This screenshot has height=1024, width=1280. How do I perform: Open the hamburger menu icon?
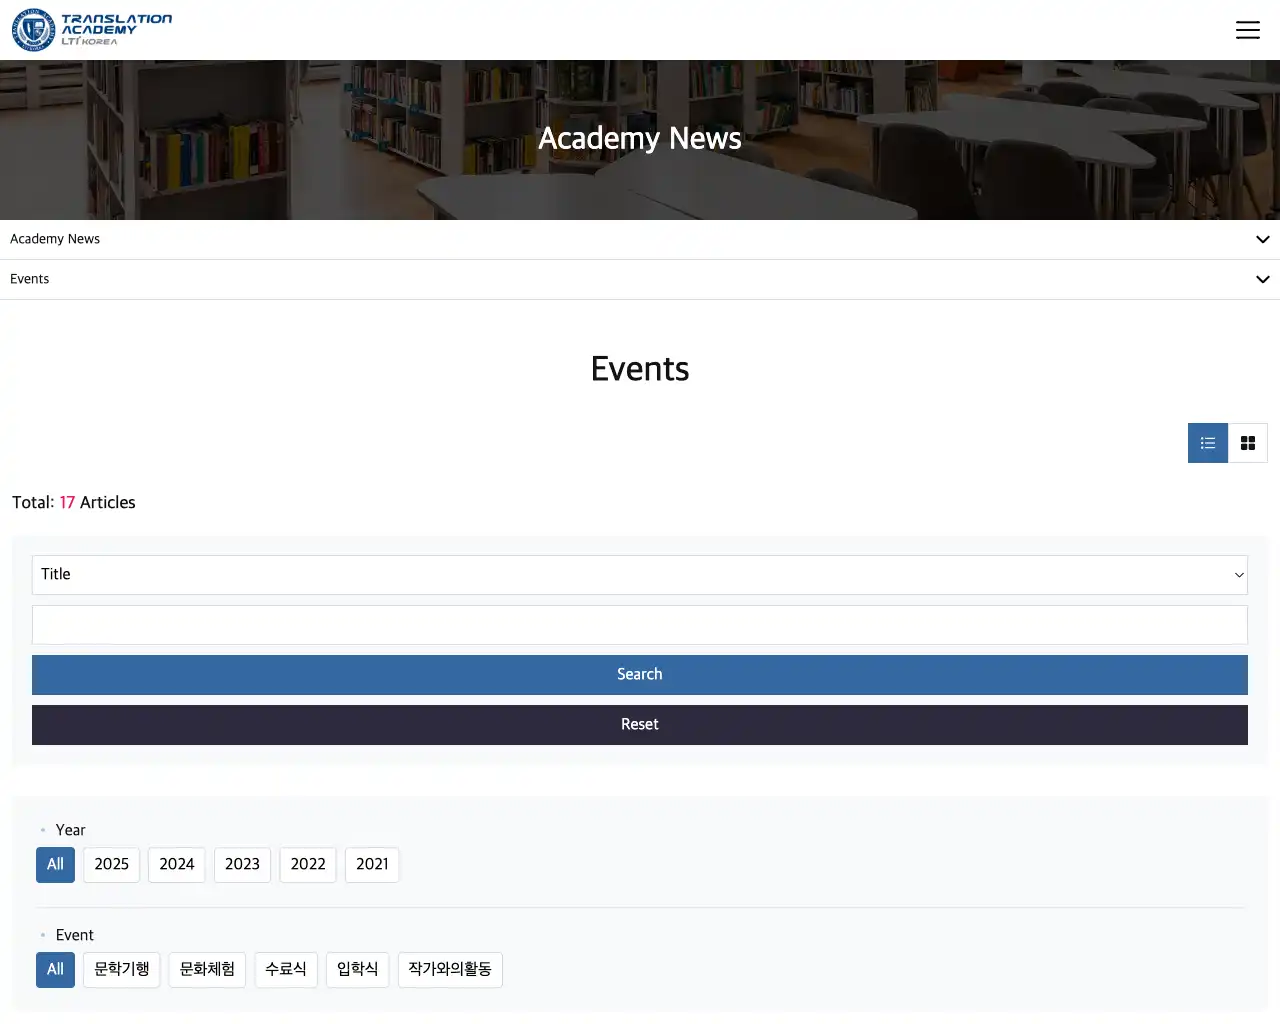click(1247, 30)
